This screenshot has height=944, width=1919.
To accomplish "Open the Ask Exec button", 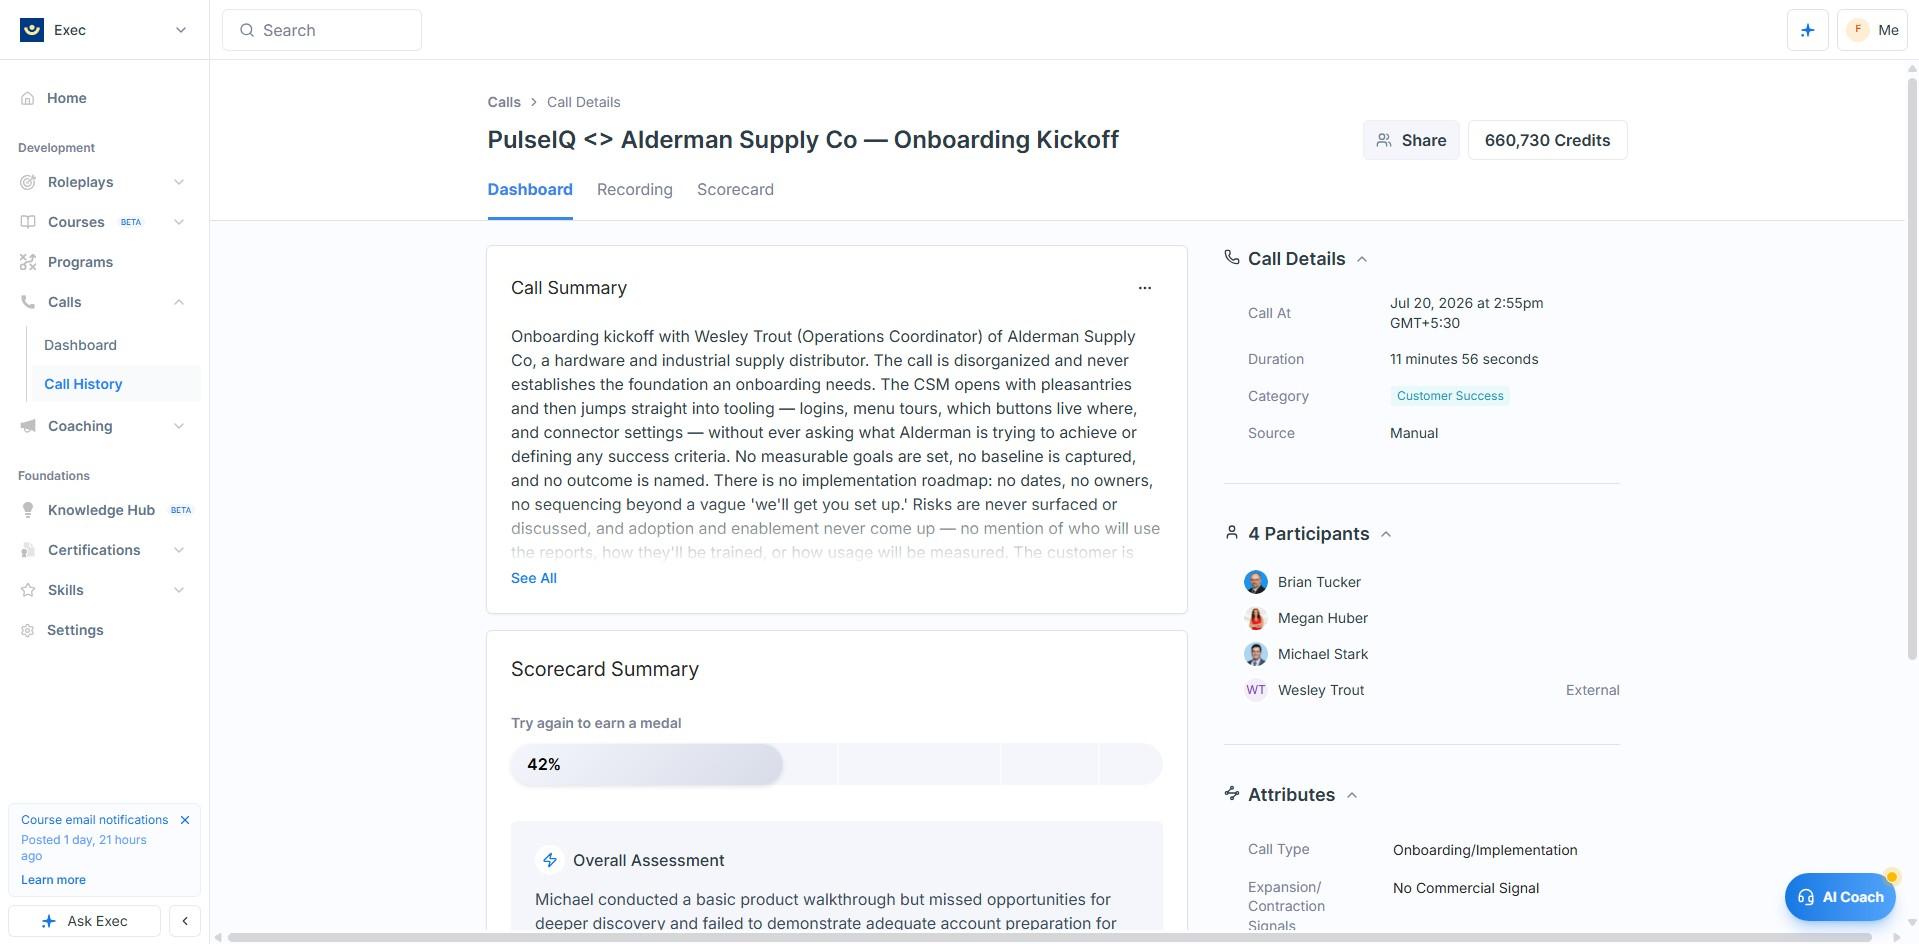I will pyautogui.click(x=85, y=921).
